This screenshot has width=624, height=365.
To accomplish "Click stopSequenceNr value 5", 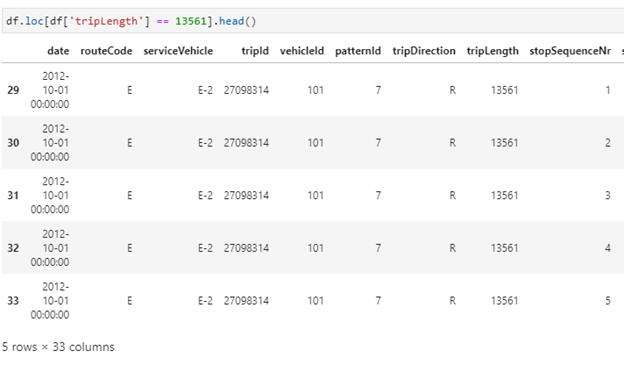I will click(x=608, y=301).
